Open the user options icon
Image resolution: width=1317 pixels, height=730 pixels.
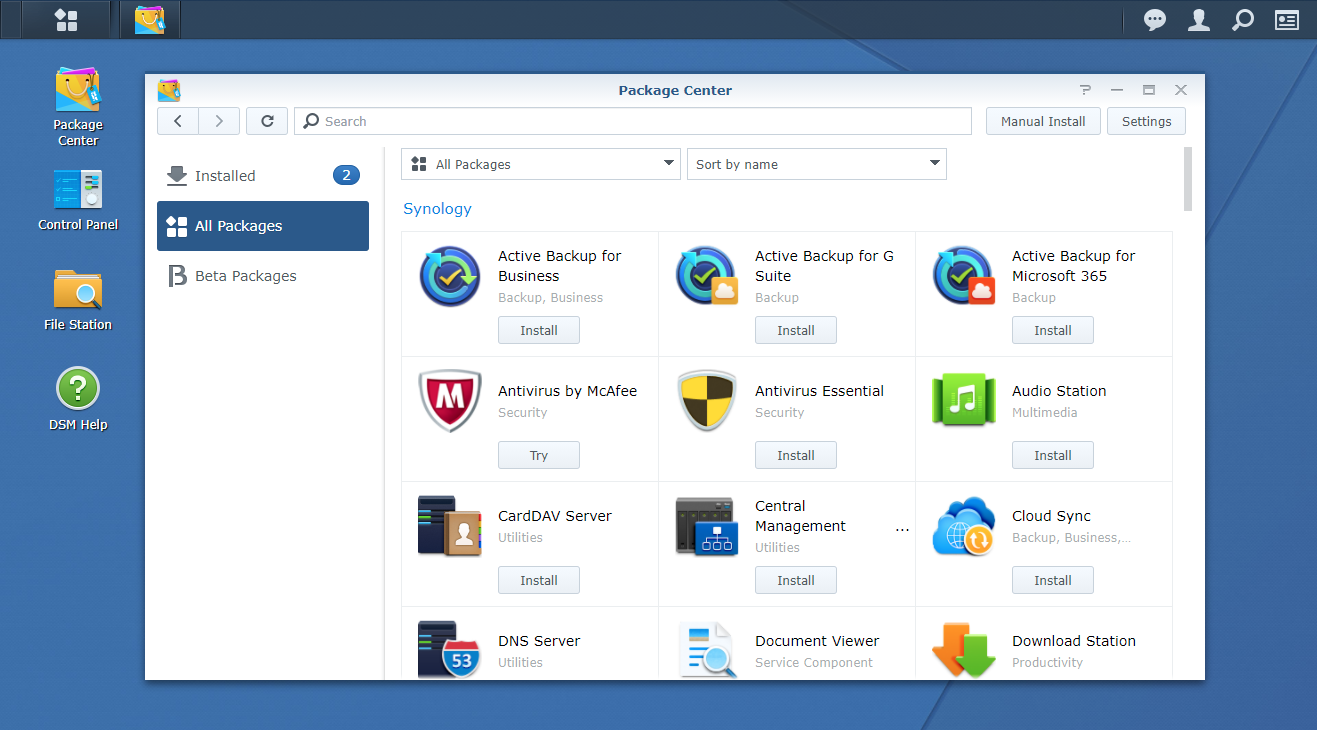tap(1199, 20)
